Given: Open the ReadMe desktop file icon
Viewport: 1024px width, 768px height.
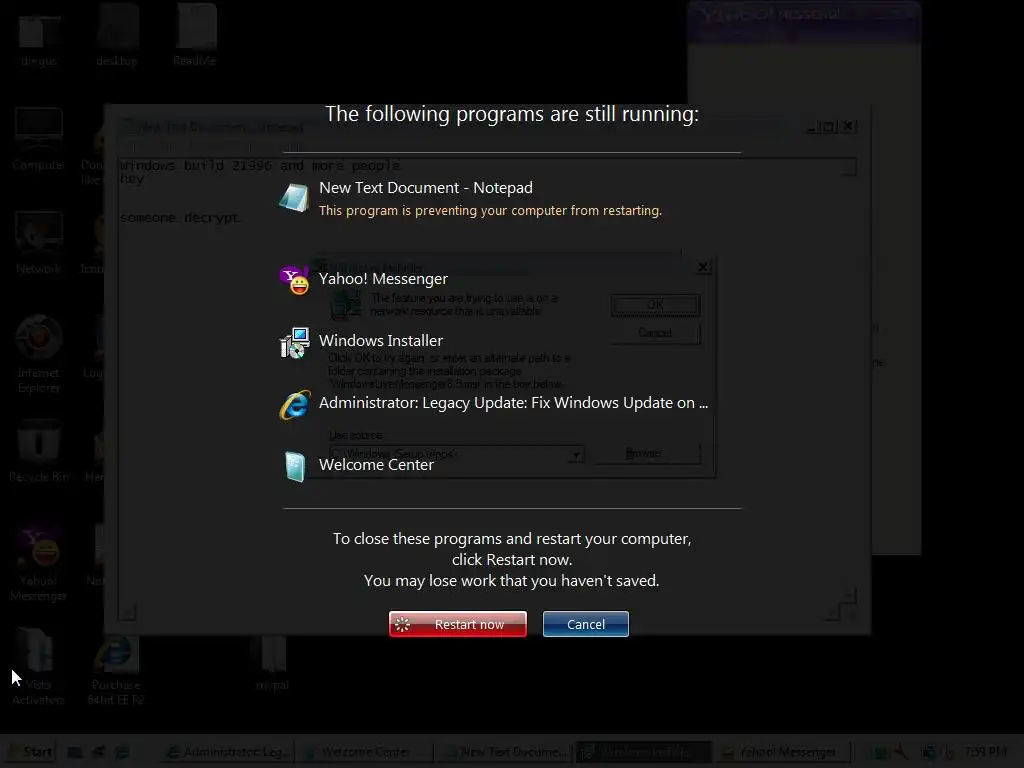Looking at the screenshot, I should 195,36.
